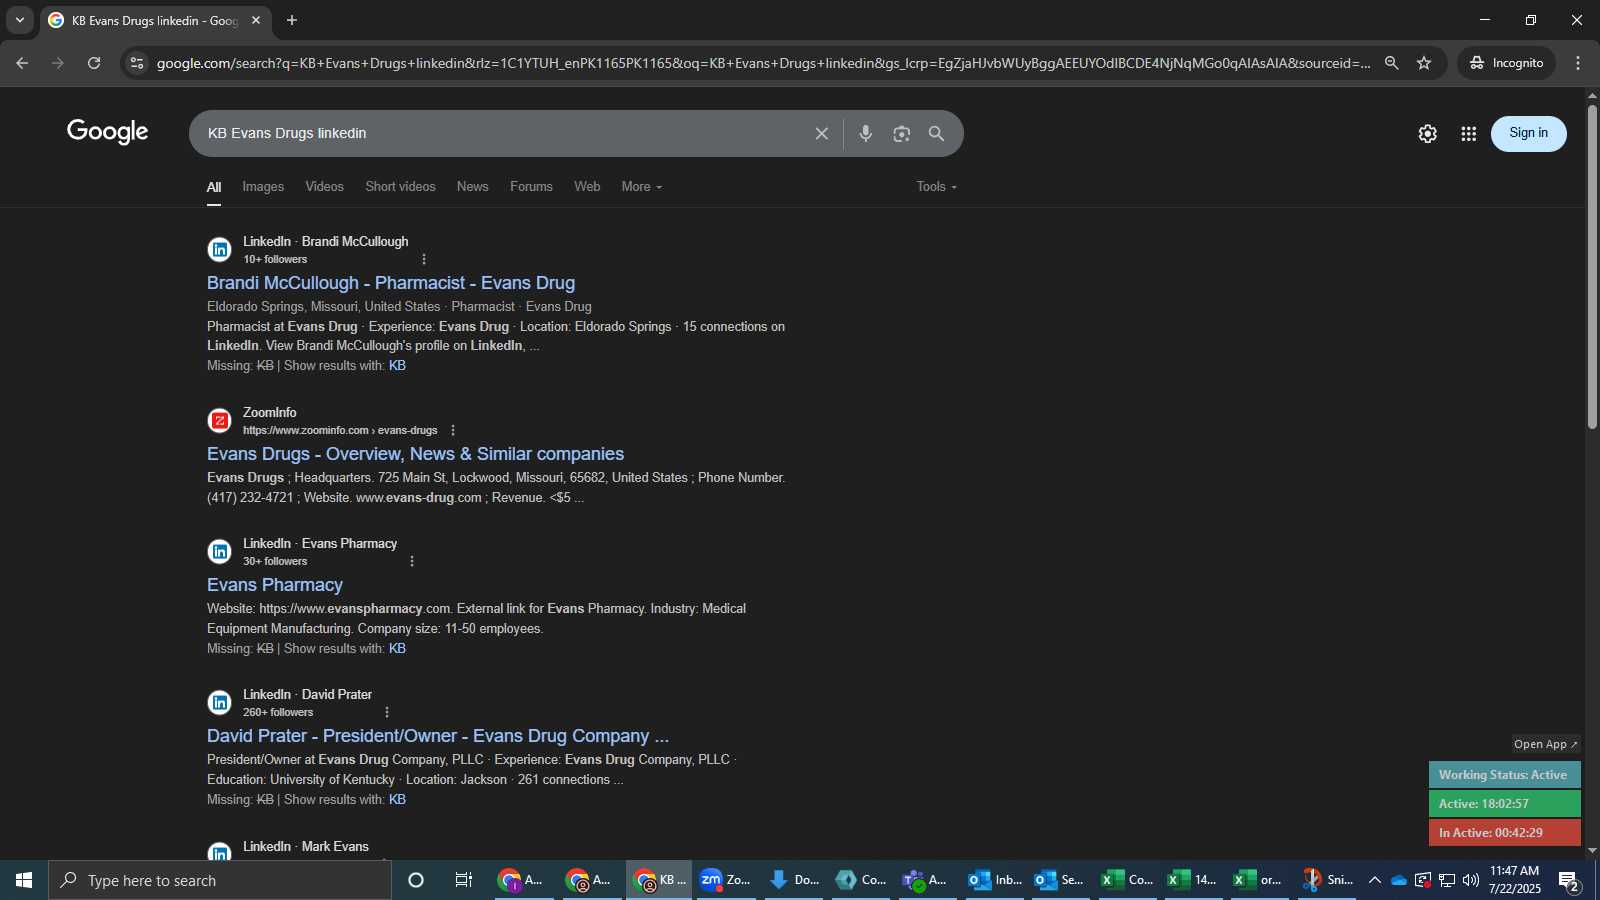Start a voice search with the microphone icon
This screenshot has width=1600, height=900.
click(866, 133)
